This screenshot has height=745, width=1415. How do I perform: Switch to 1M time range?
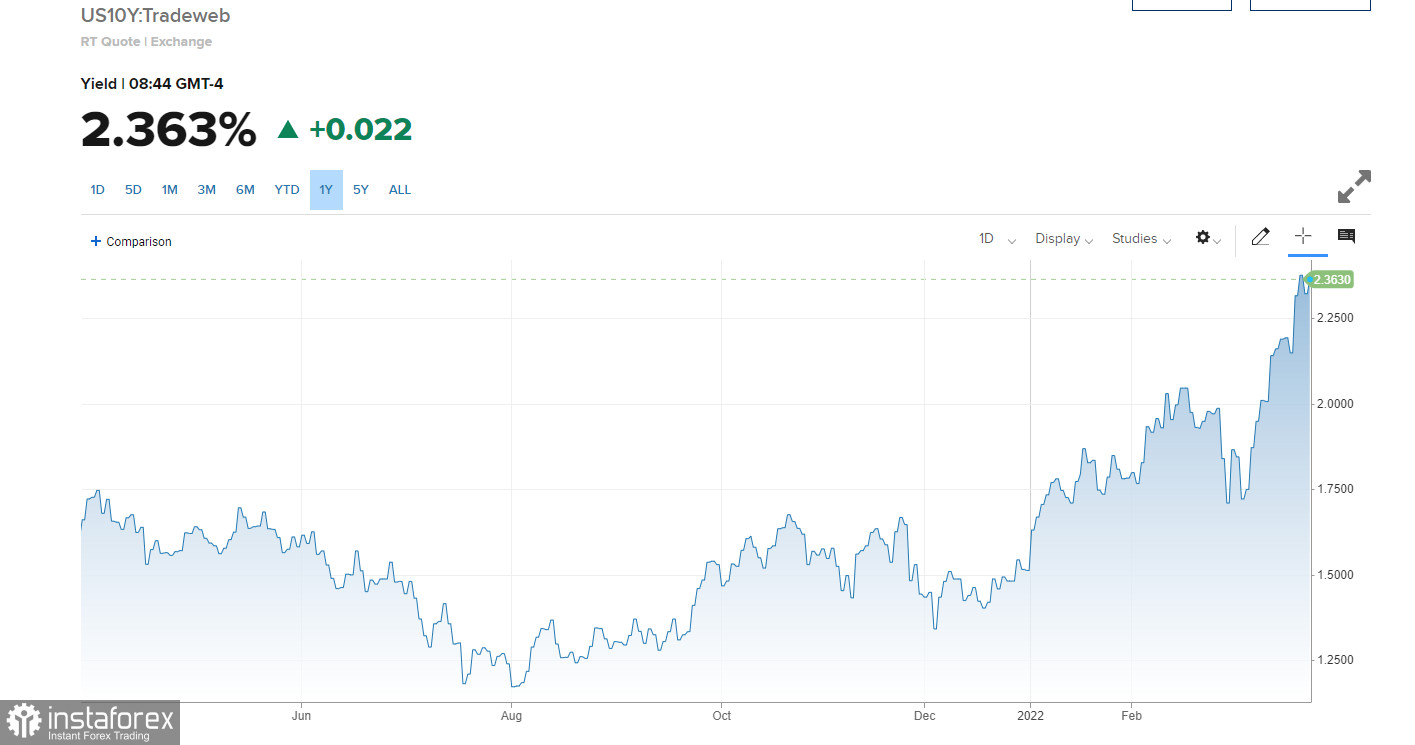(x=170, y=190)
